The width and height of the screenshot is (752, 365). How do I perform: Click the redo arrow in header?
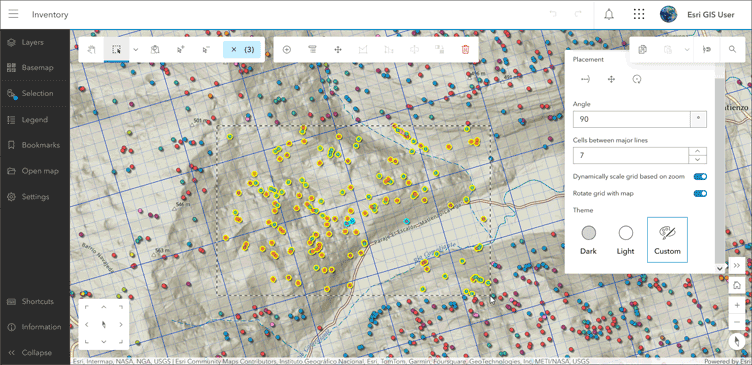578,14
